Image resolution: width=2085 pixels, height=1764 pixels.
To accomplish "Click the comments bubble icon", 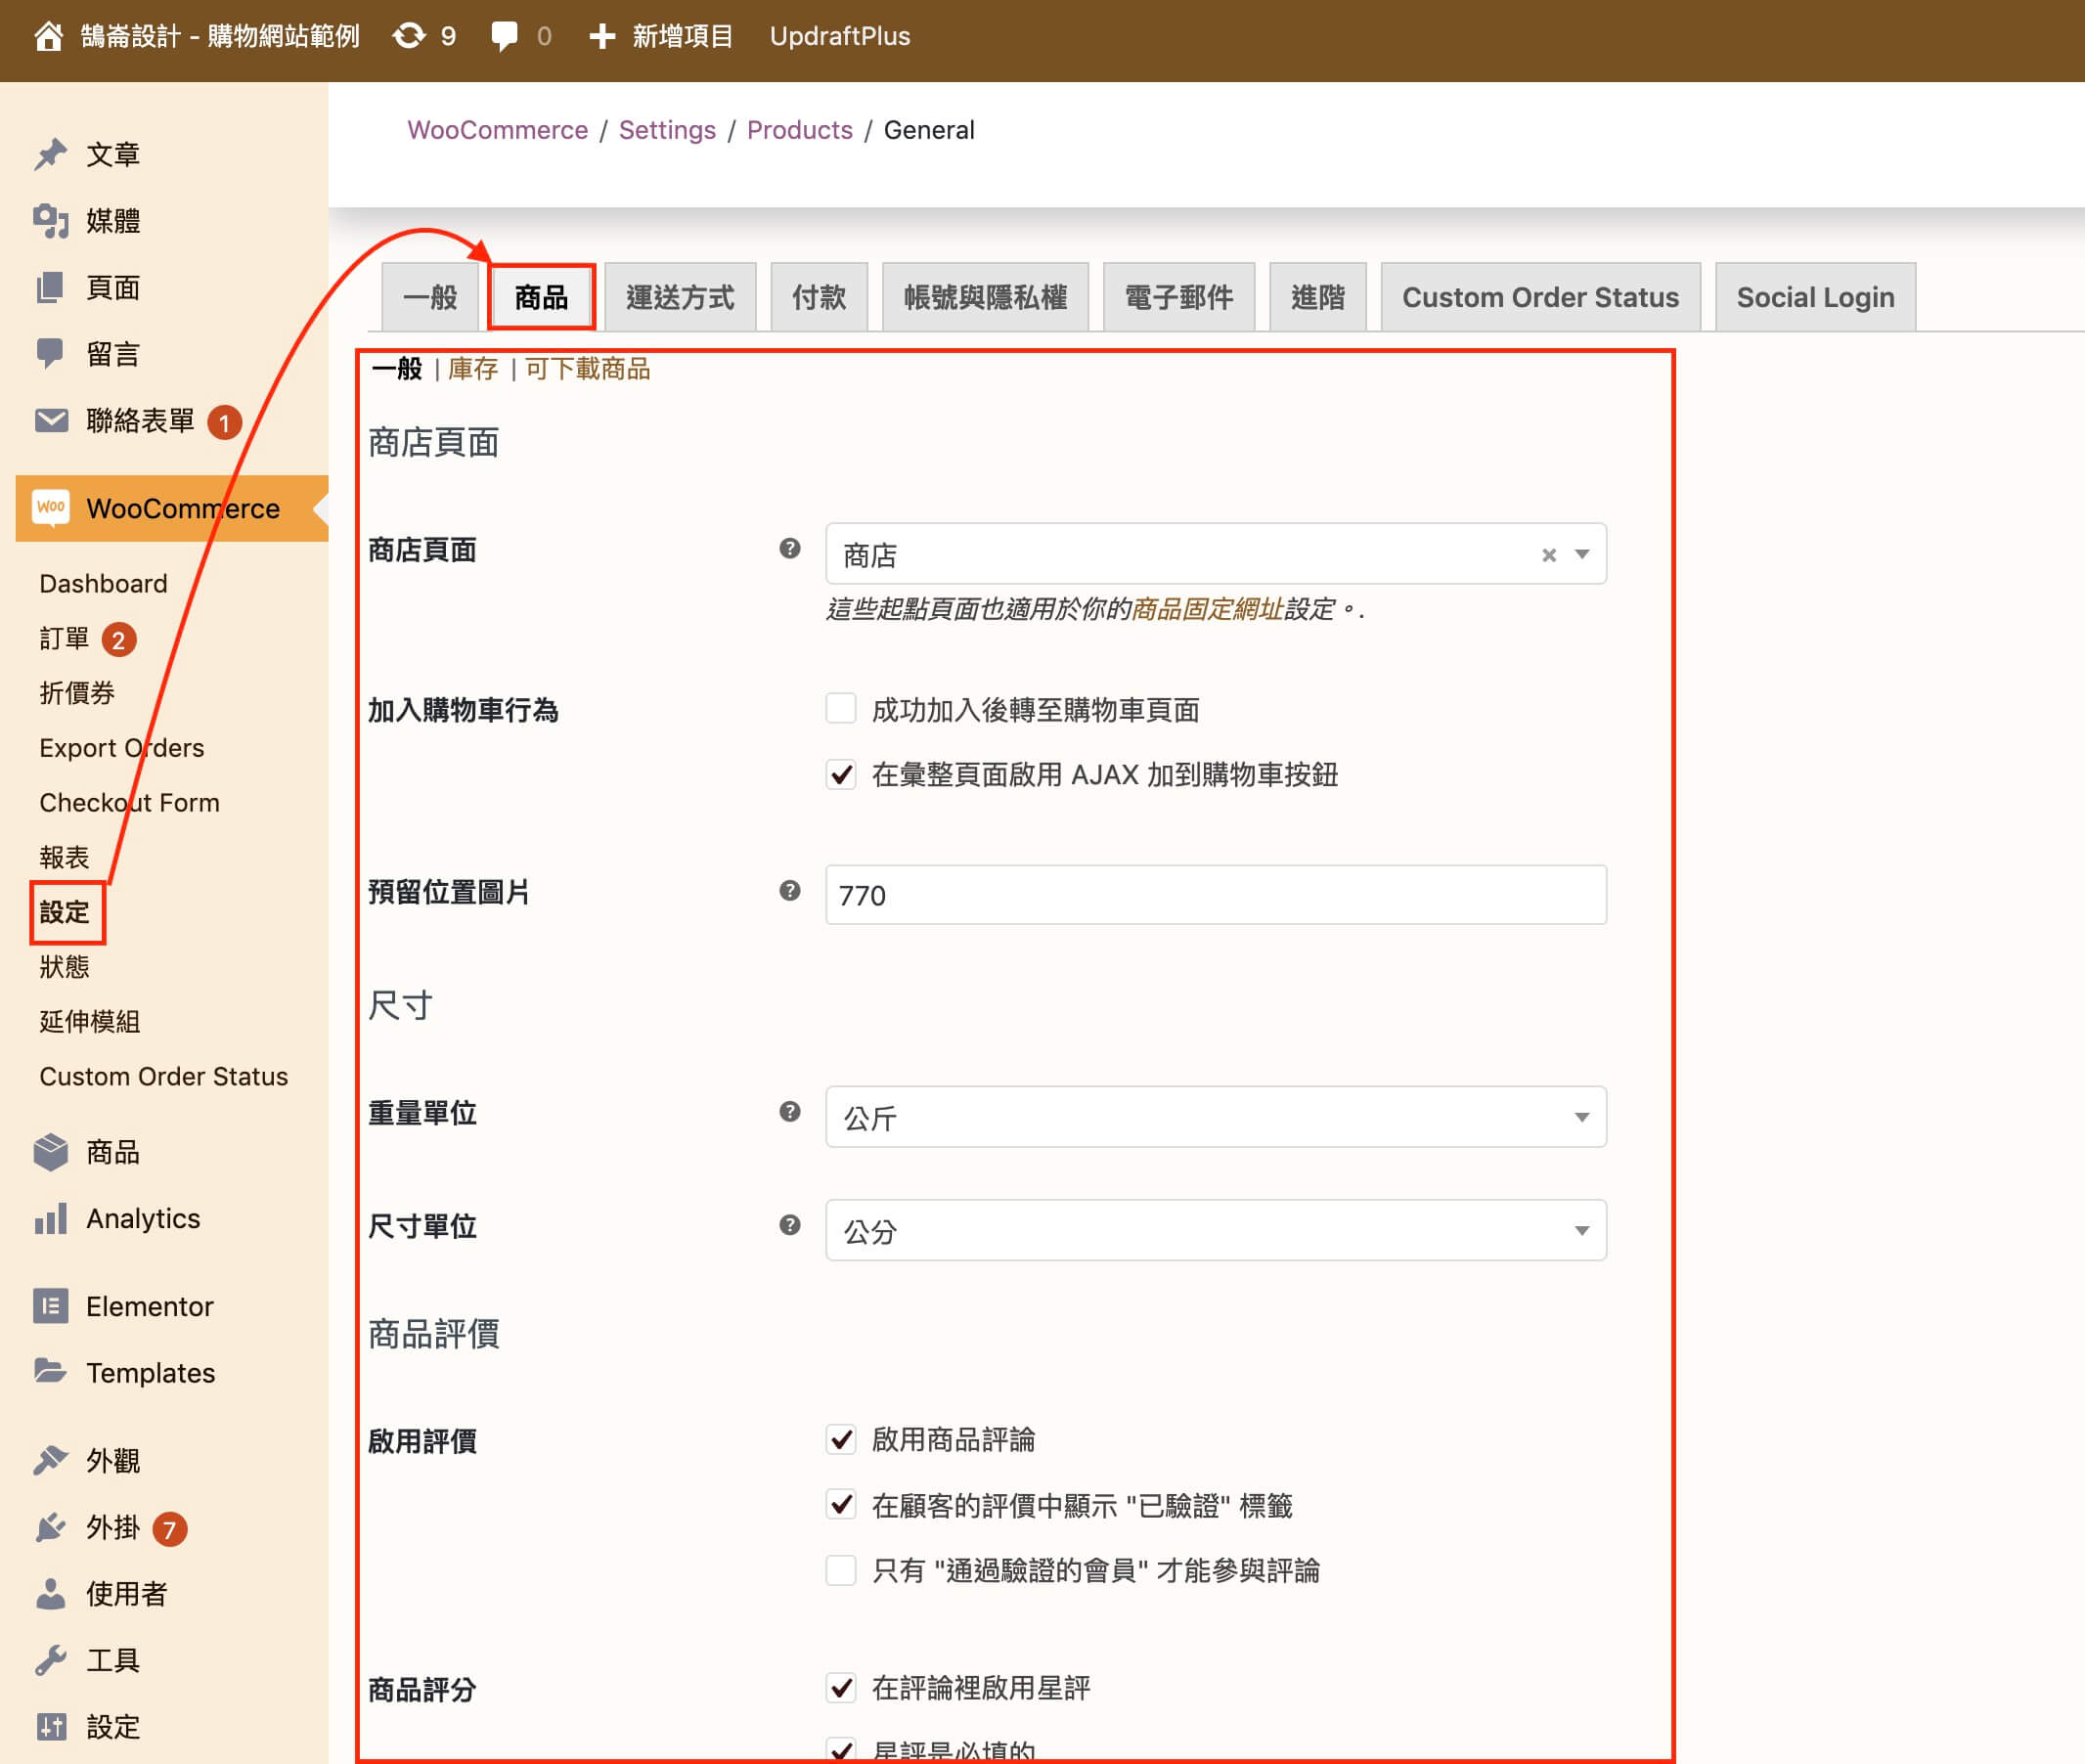I will click(505, 37).
